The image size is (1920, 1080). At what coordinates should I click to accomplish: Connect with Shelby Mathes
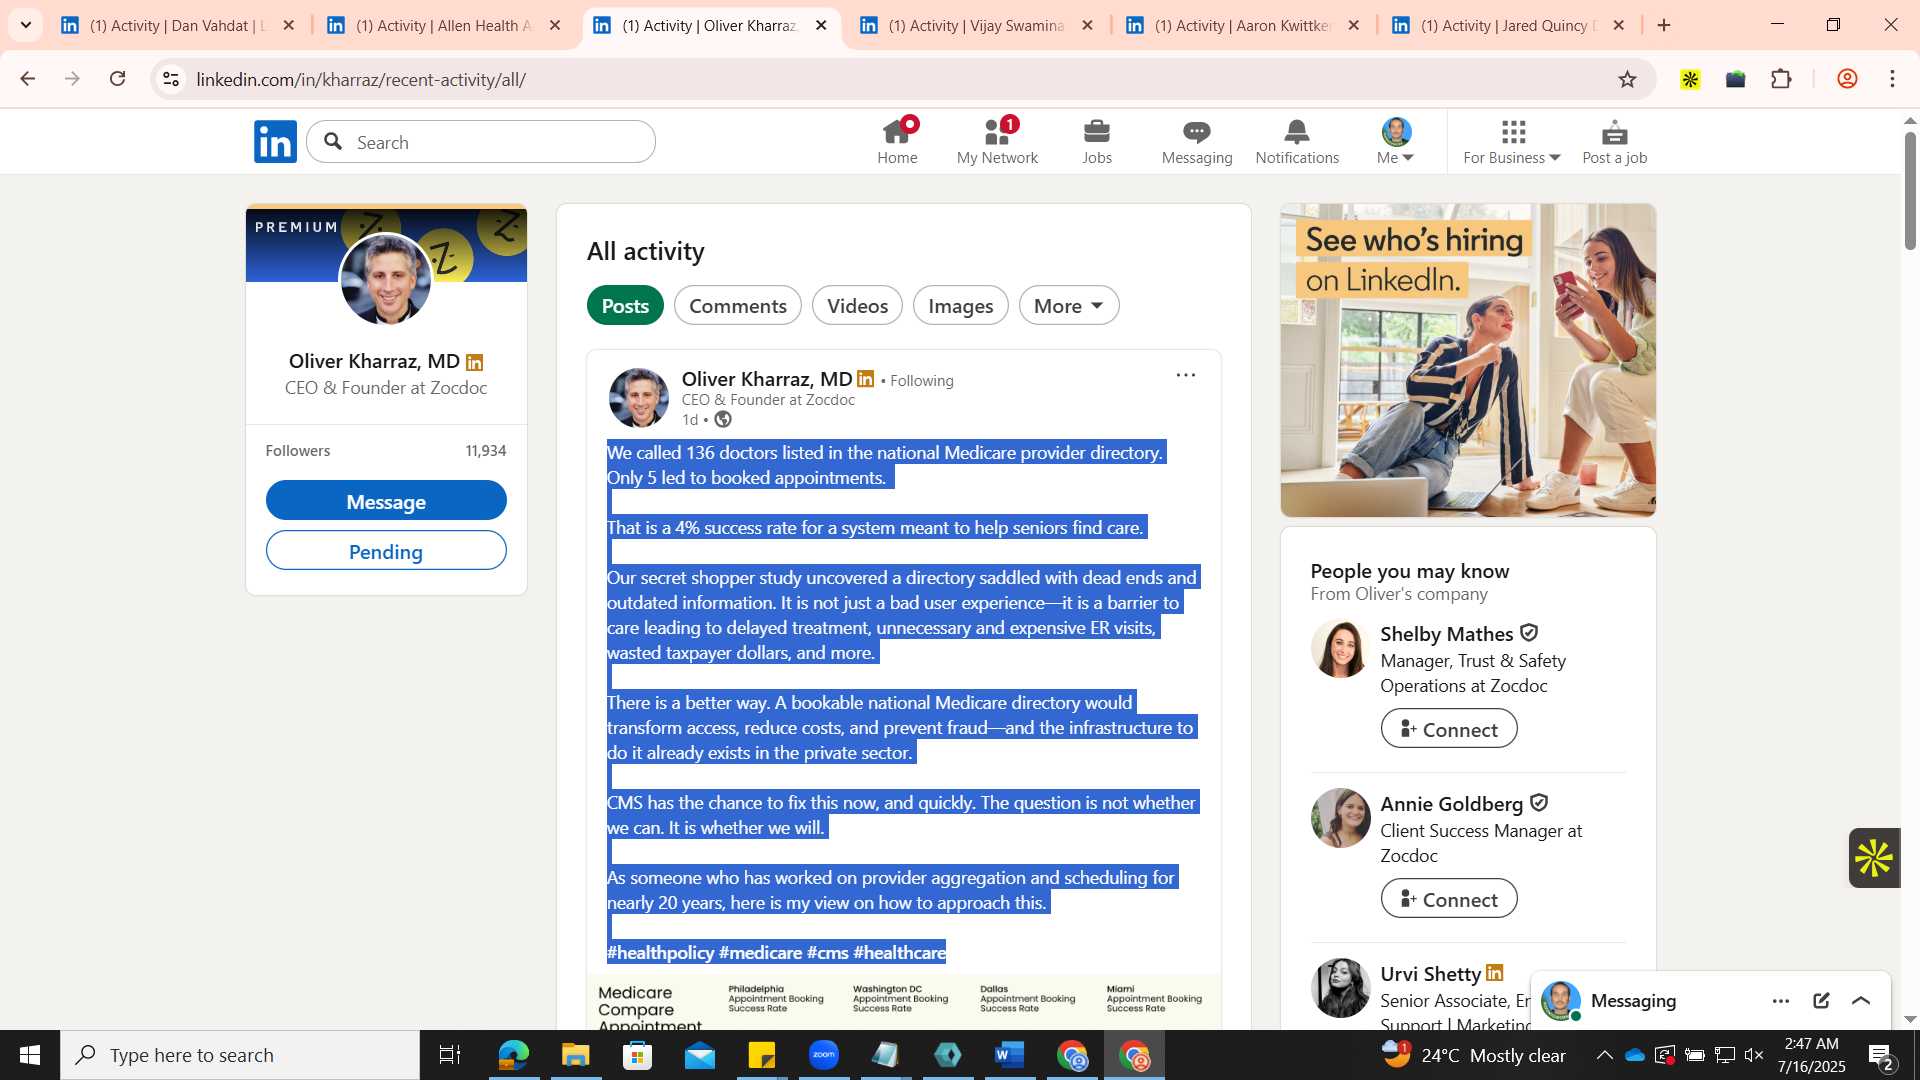tap(1449, 729)
